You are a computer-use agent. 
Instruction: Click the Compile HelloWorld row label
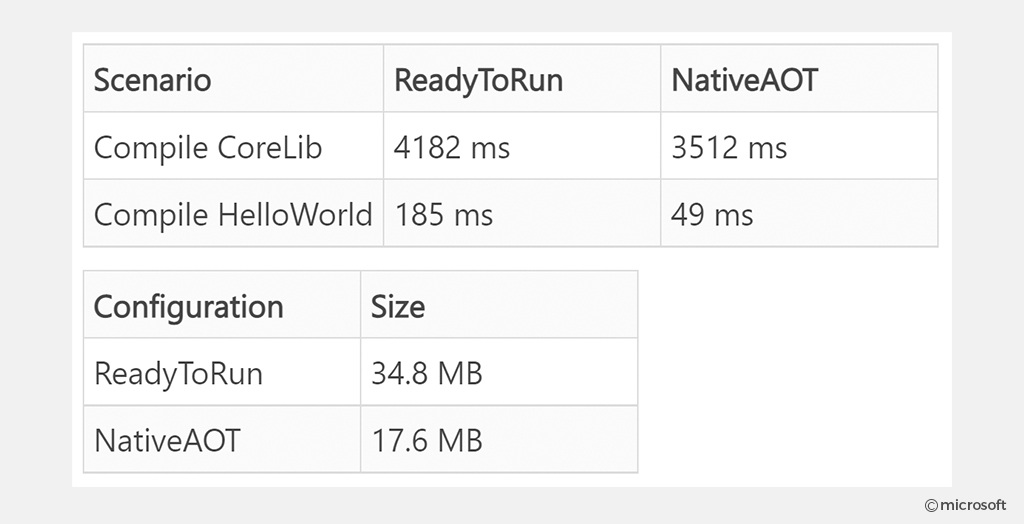click(233, 213)
